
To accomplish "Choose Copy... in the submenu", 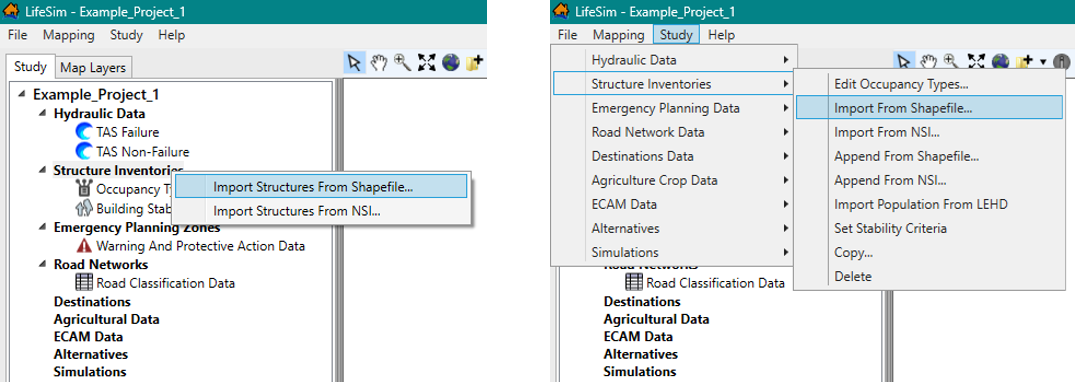I will 929,252.
